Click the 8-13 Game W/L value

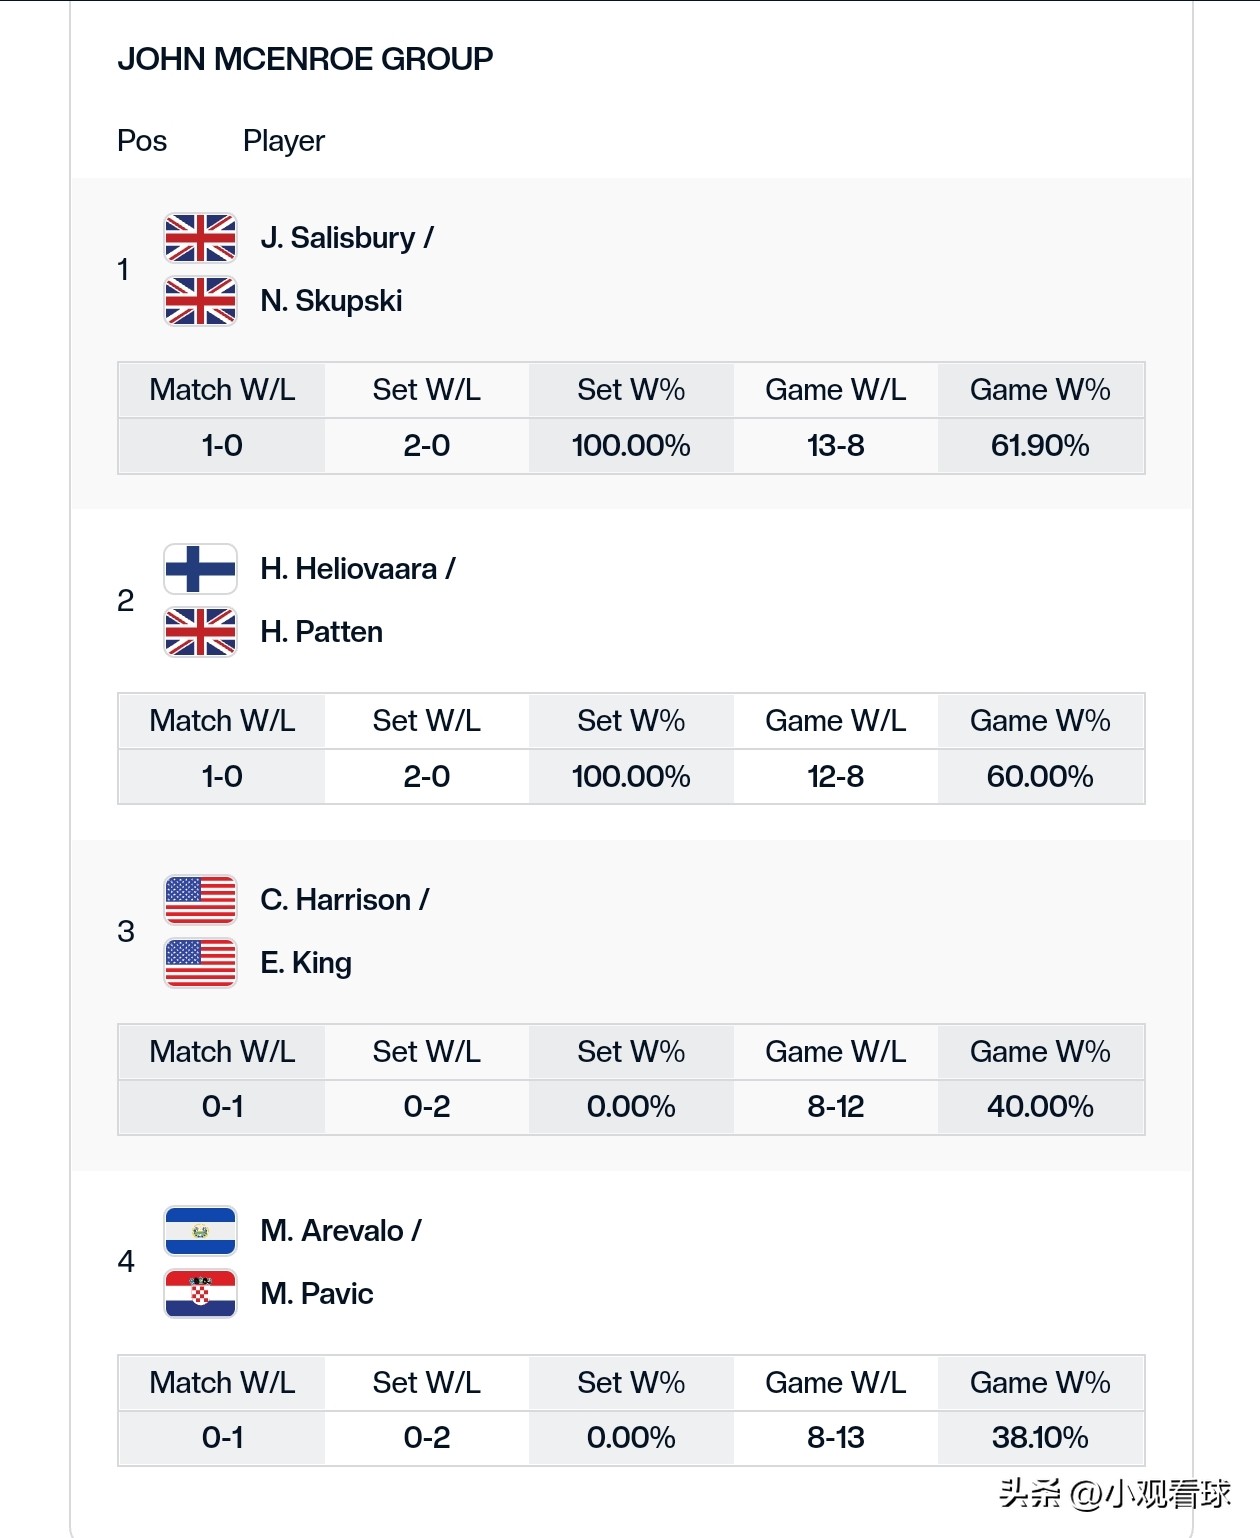[x=835, y=1438]
